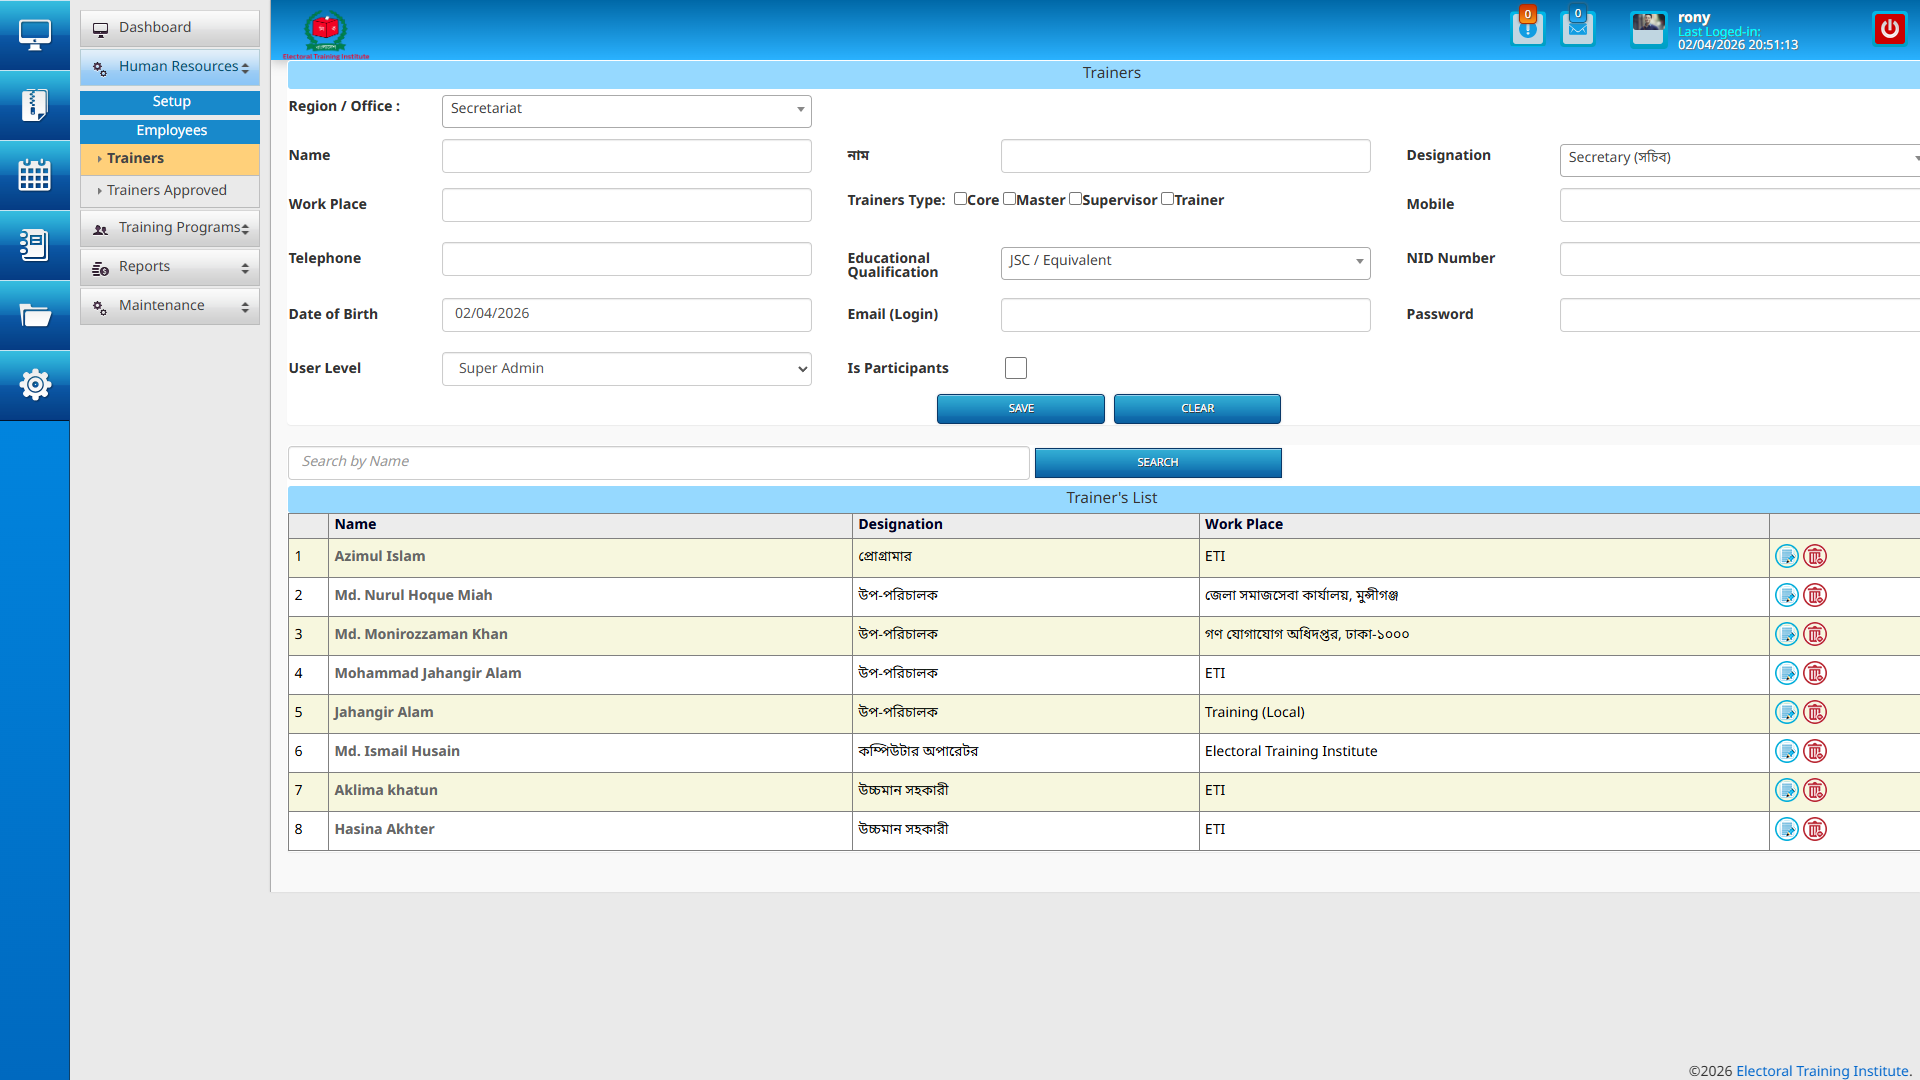Screen dimensions: 1920x1080
Task: Open the calendar icon in left sidebar
Action: (x=34, y=175)
